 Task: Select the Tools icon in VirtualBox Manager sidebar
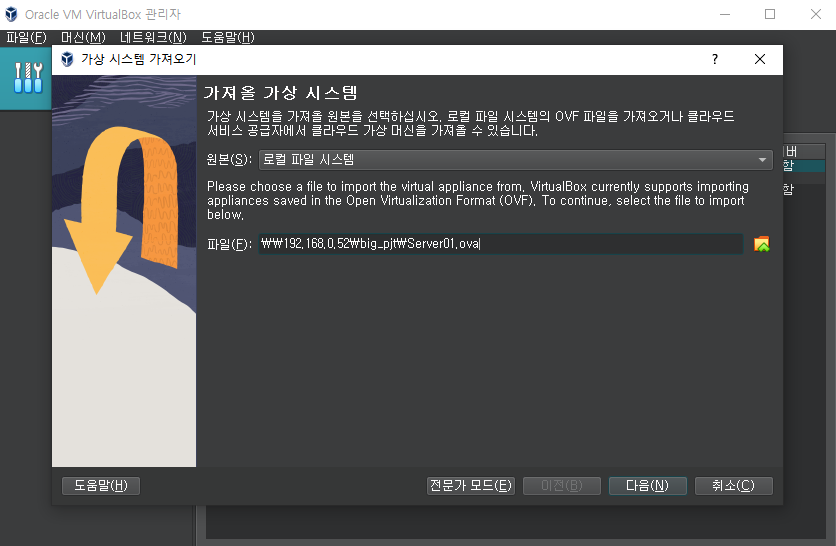28,78
